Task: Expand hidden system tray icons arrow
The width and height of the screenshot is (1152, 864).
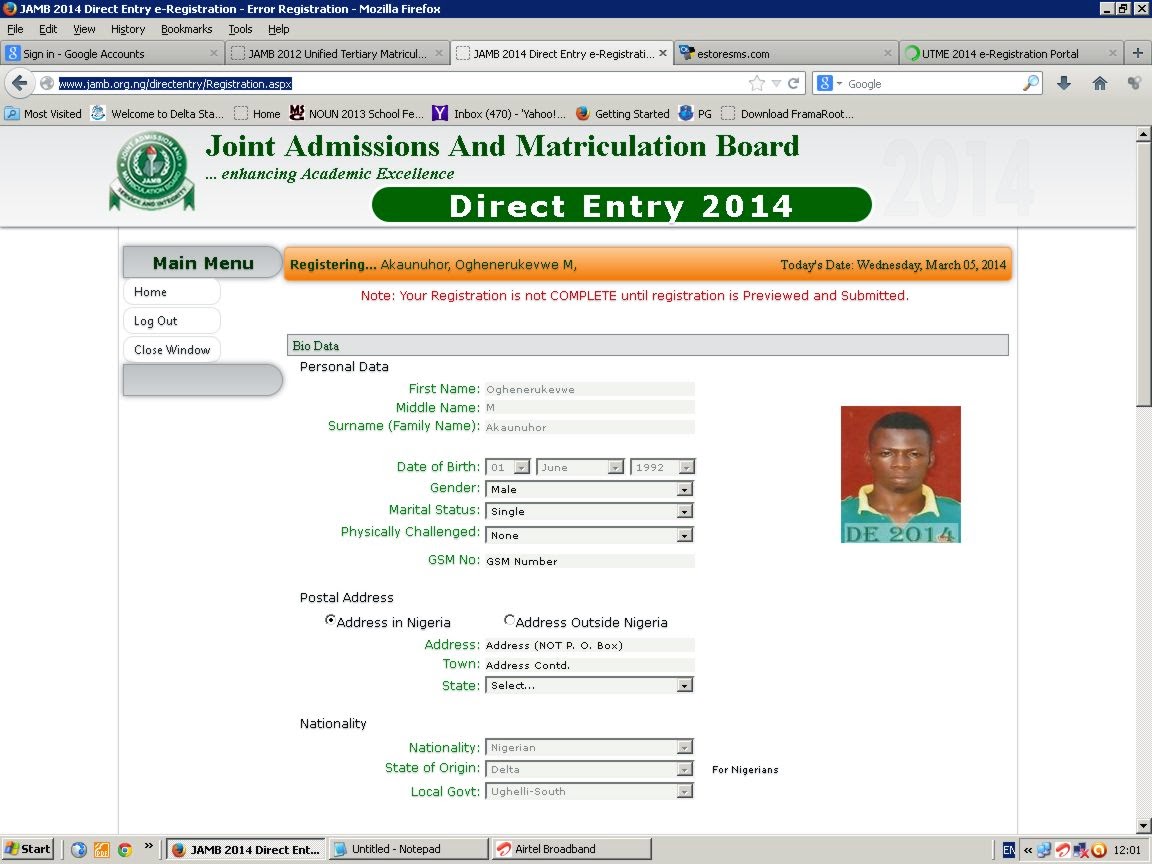Action: tap(1028, 850)
